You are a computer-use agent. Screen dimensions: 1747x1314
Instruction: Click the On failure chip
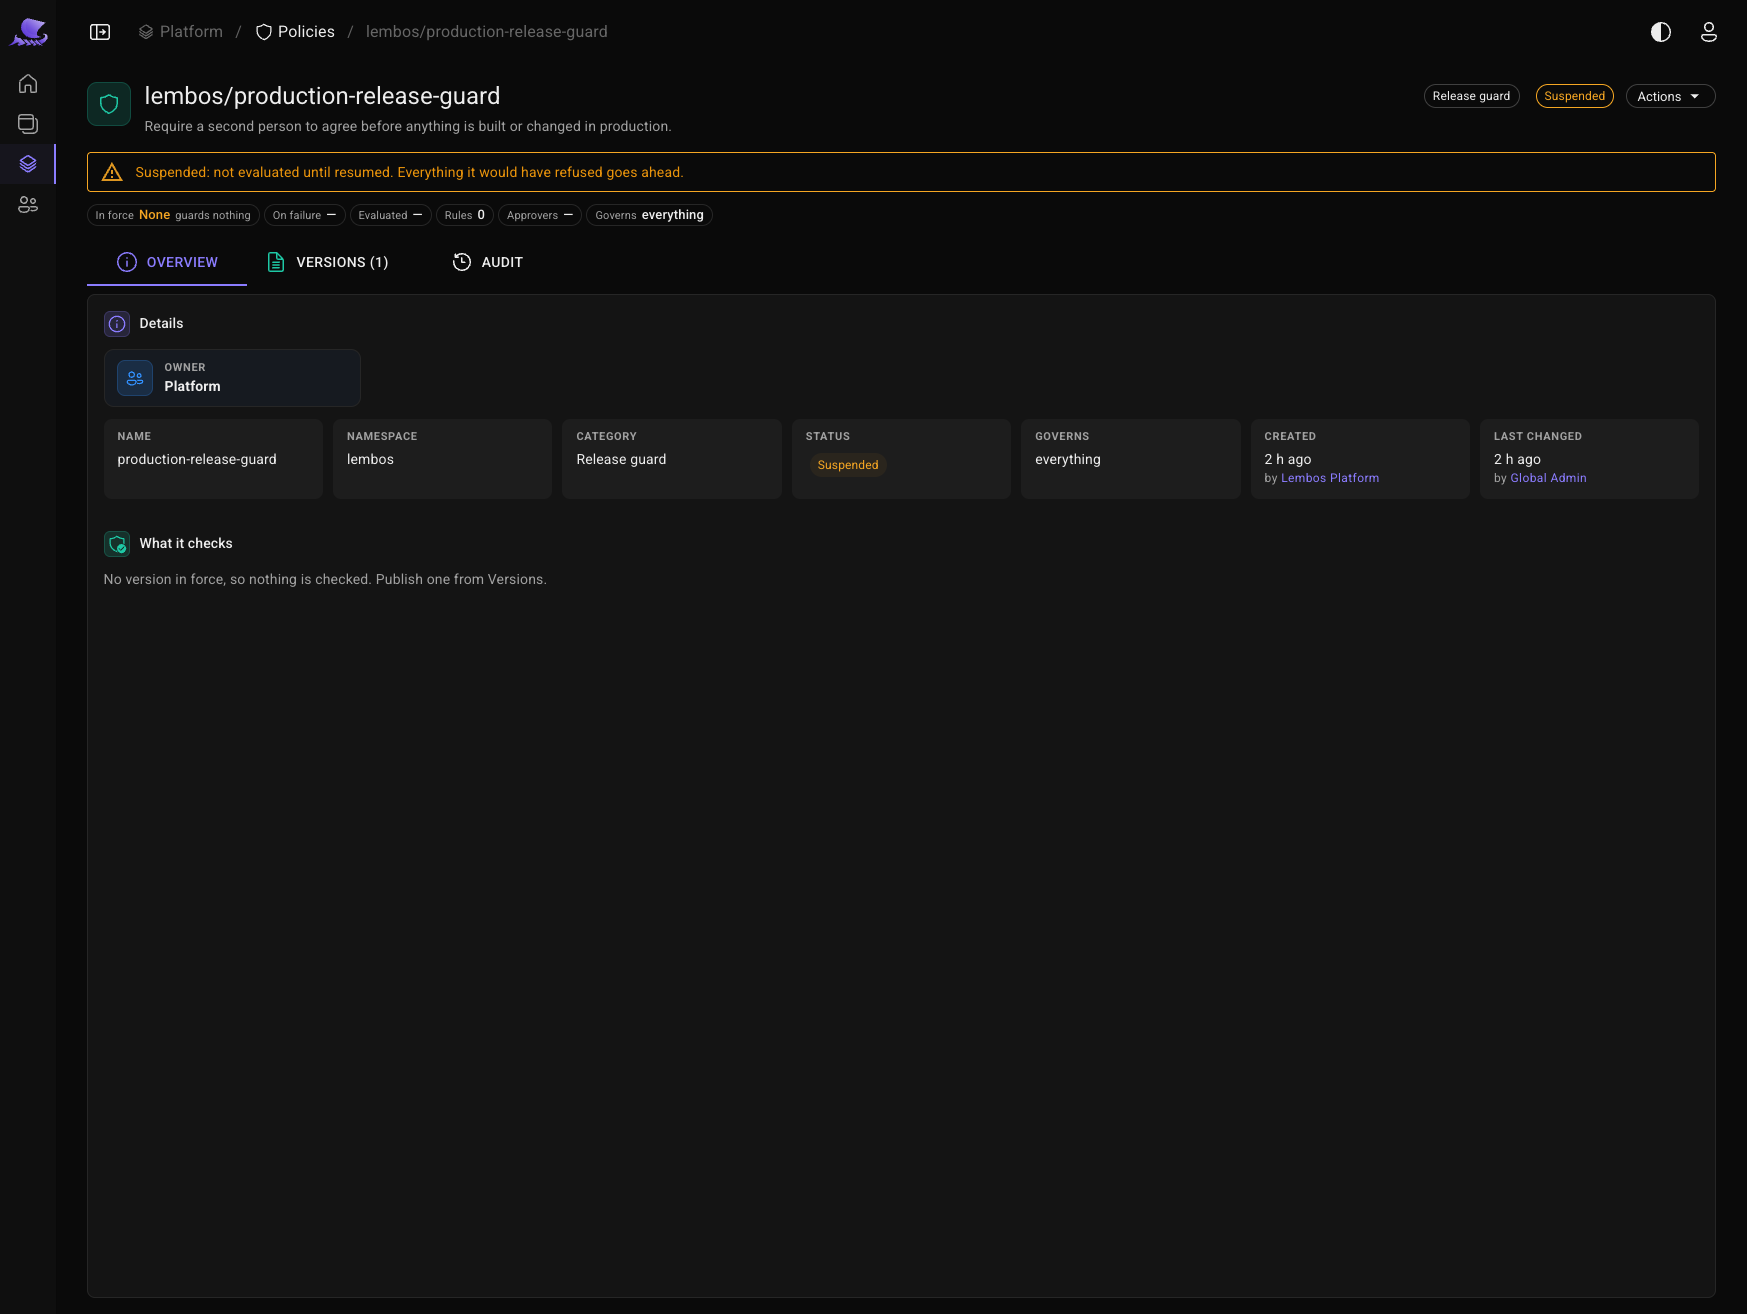305,215
